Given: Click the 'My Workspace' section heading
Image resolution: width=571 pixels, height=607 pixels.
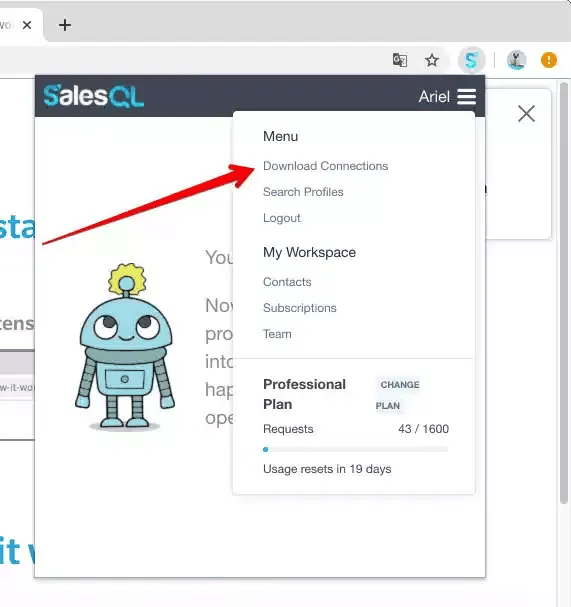Looking at the screenshot, I should click(x=309, y=252).
